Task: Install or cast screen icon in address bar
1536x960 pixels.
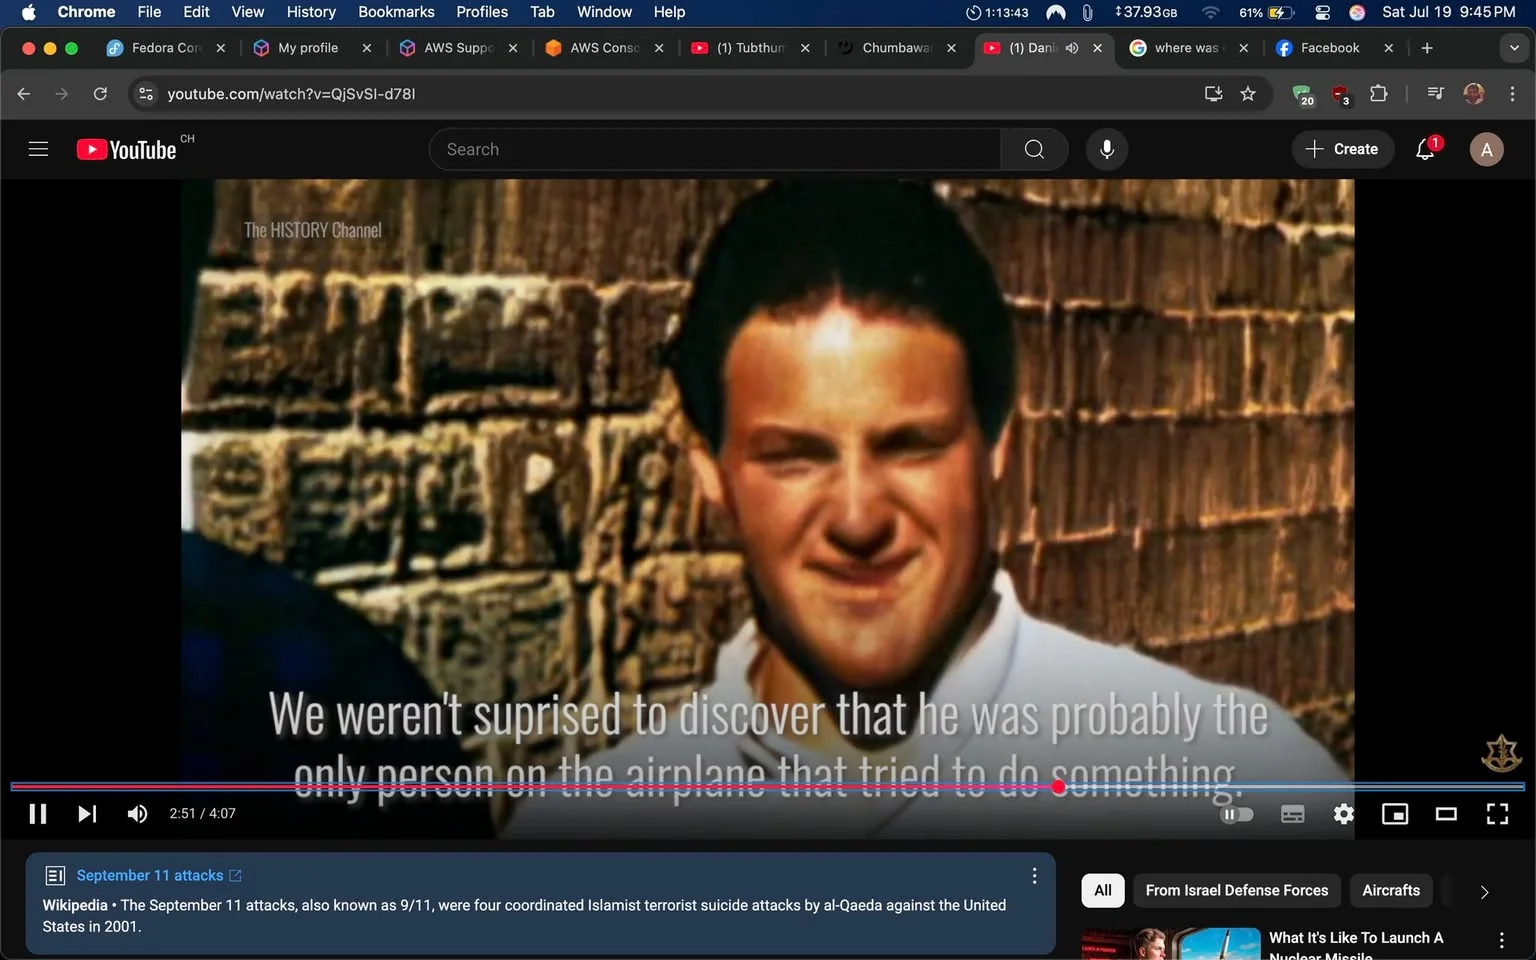Action: point(1214,93)
